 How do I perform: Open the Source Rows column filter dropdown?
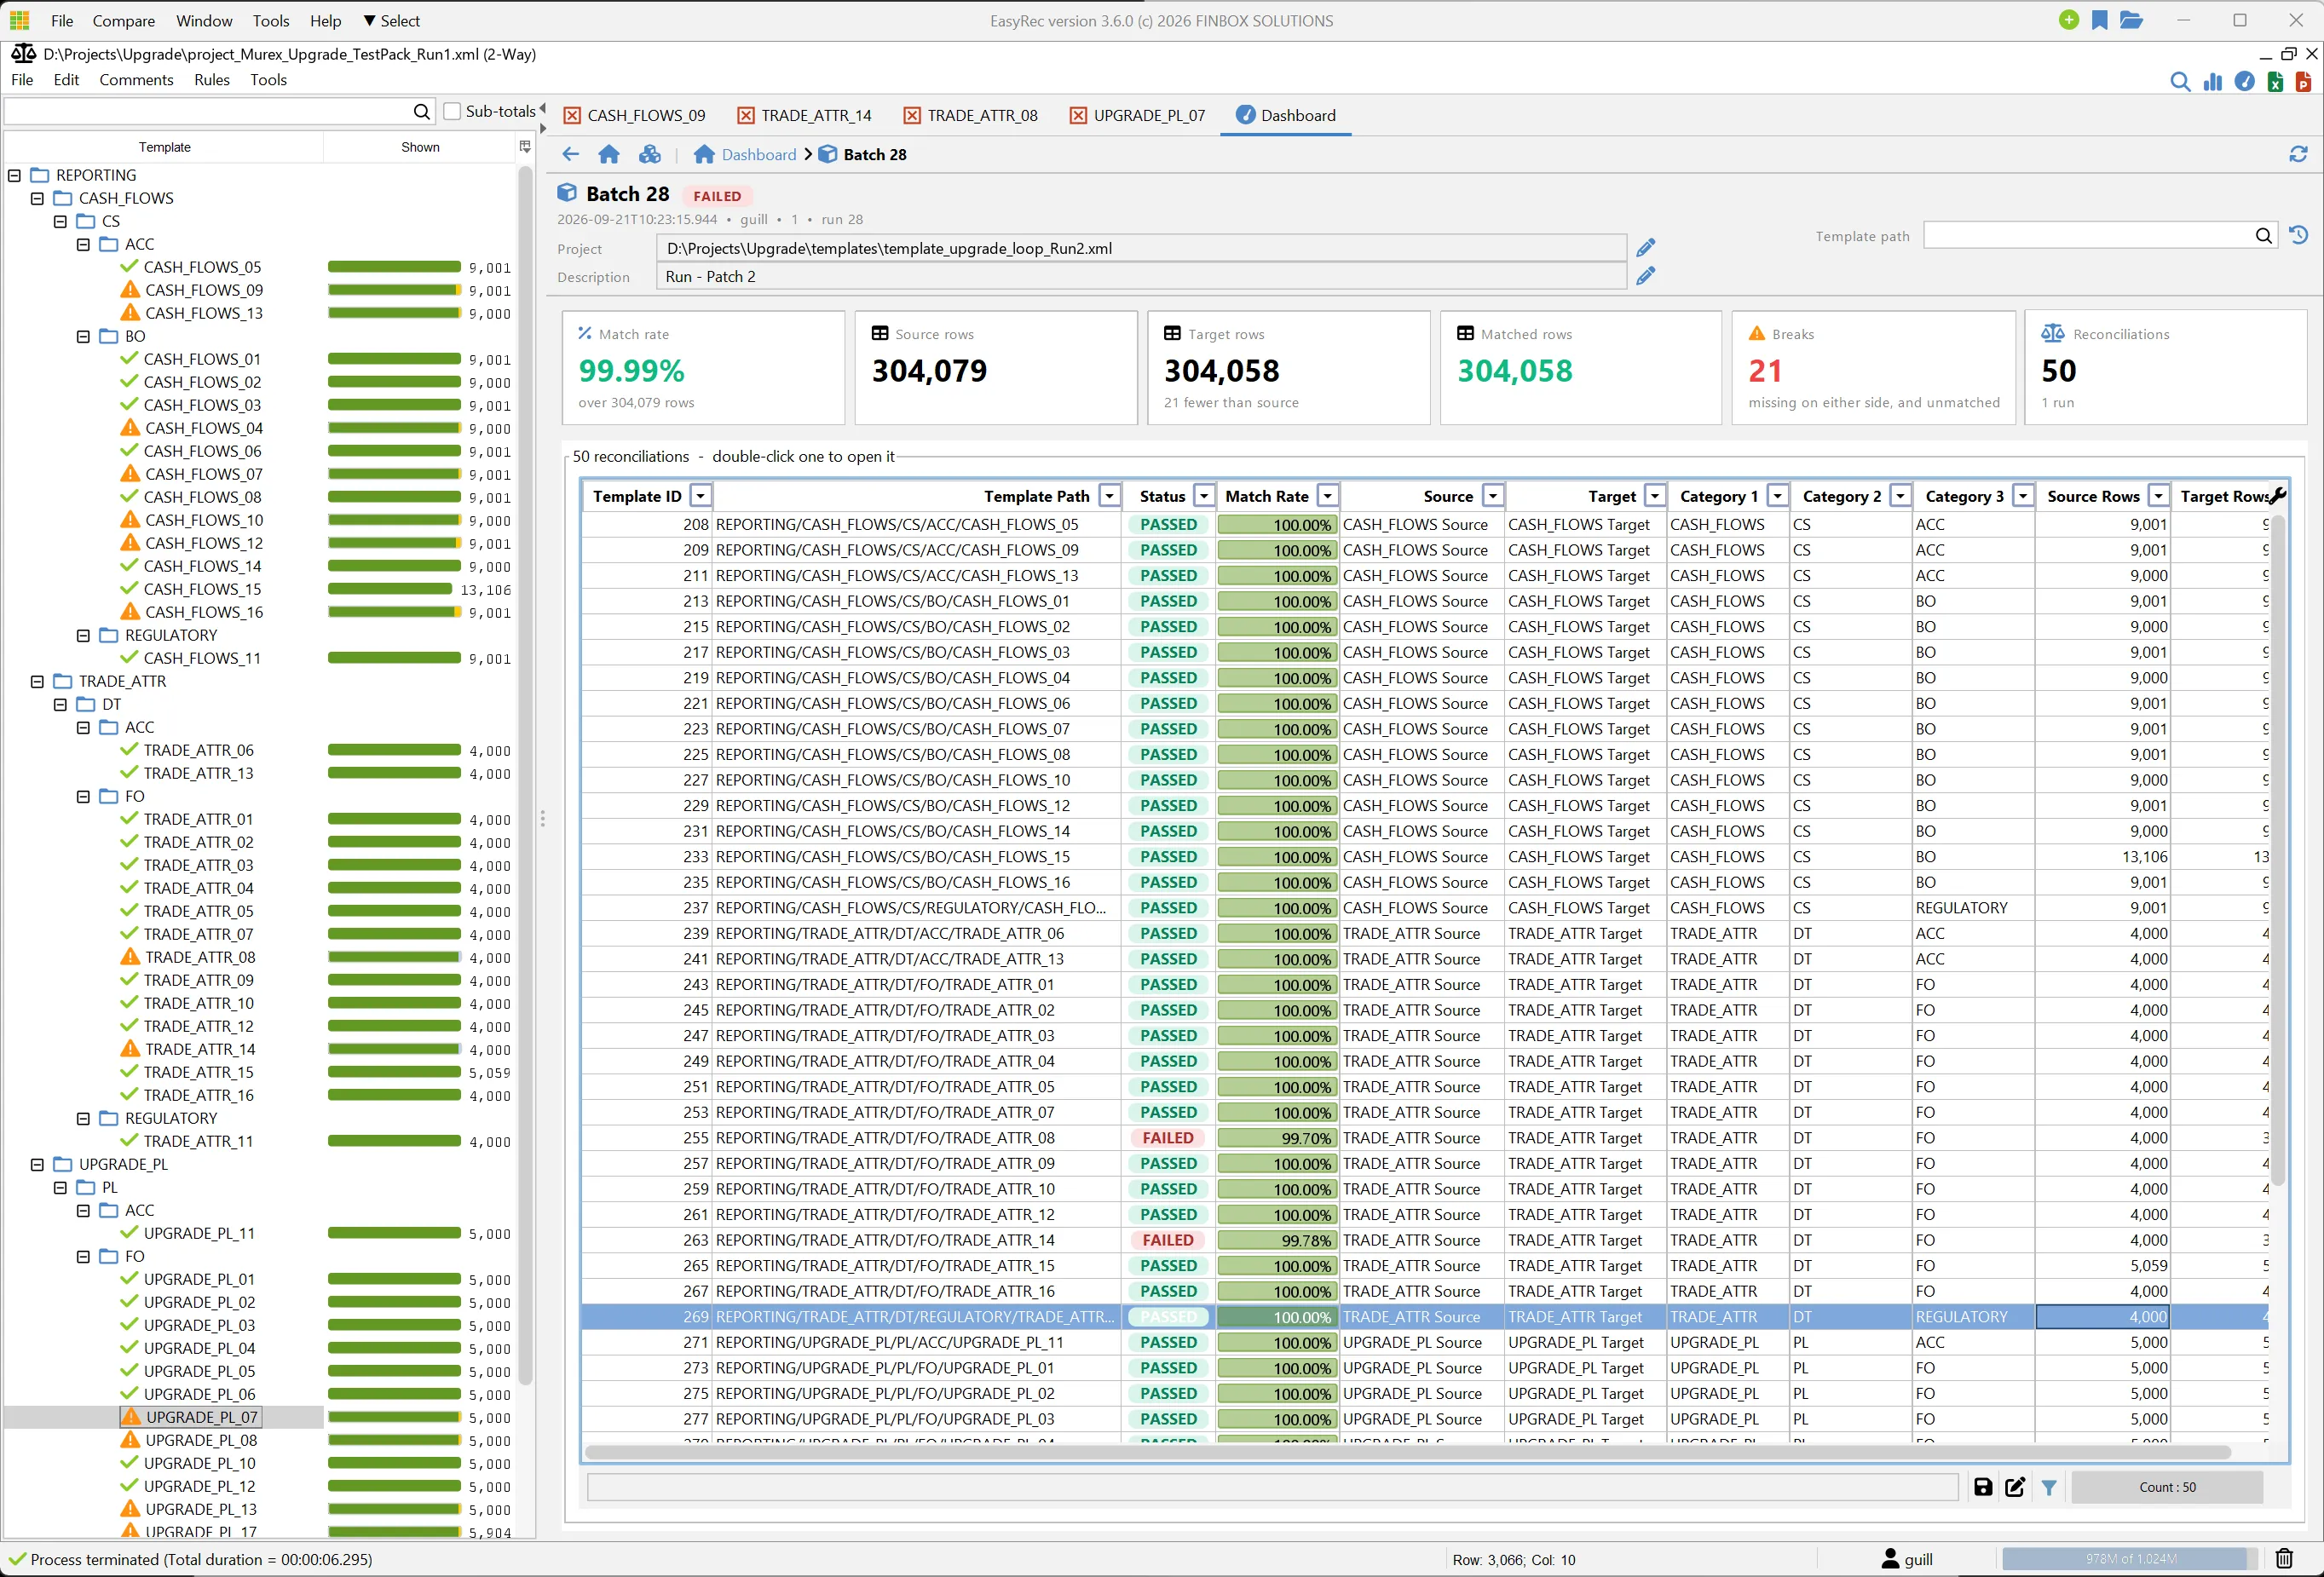coord(2159,496)
